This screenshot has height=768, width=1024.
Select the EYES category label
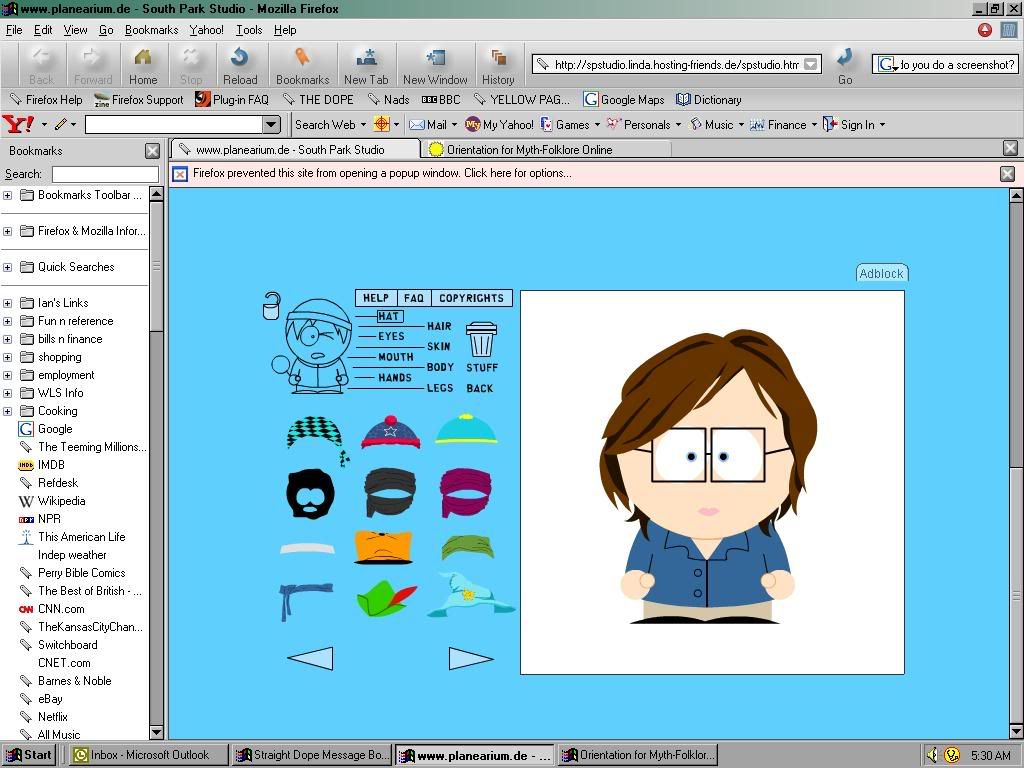tap(391, 337)
